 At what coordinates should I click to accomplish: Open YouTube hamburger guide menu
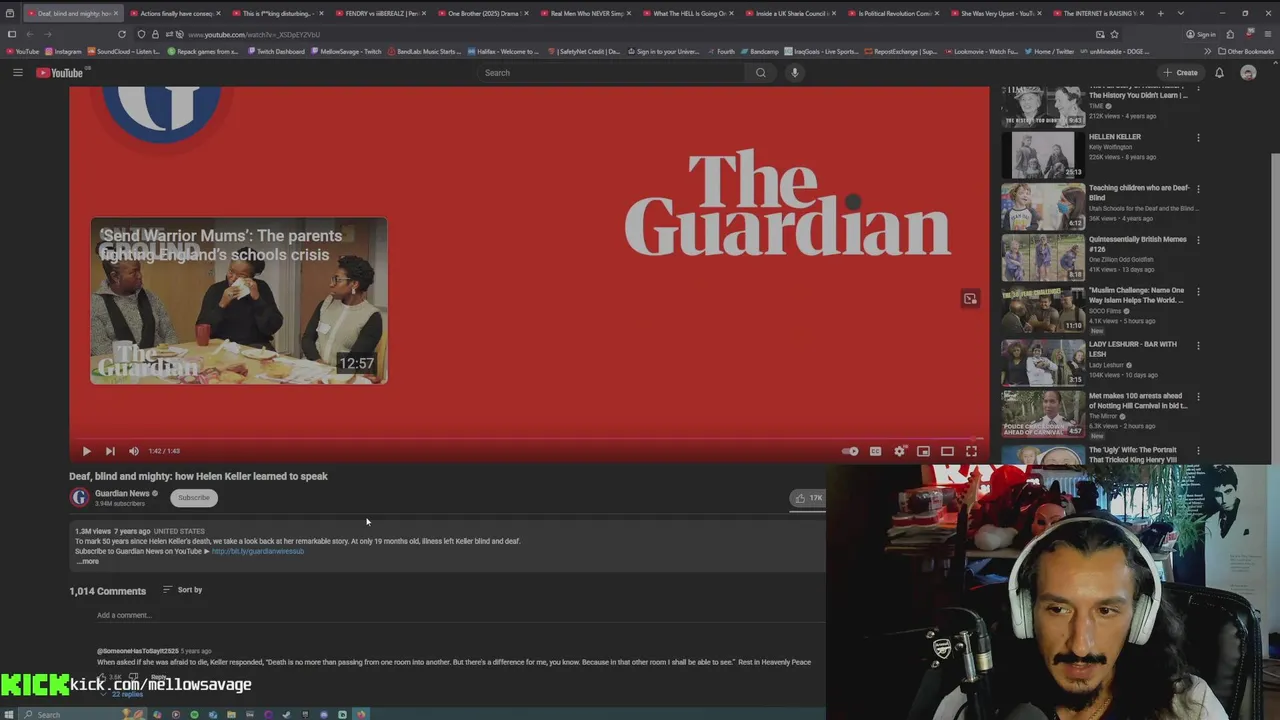pos(17,72)
